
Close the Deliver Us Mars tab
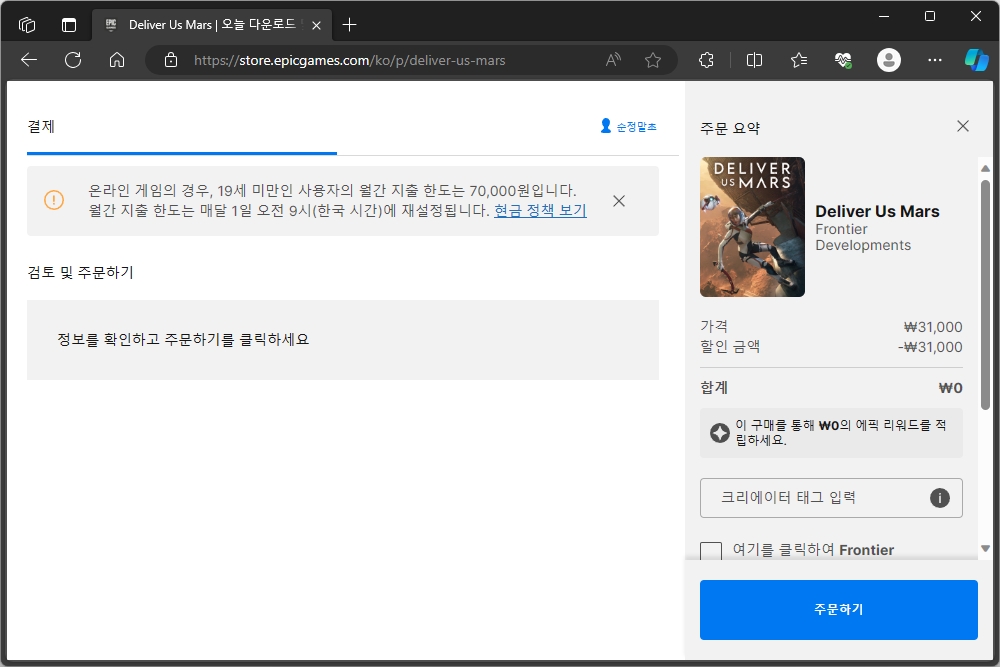316,26
